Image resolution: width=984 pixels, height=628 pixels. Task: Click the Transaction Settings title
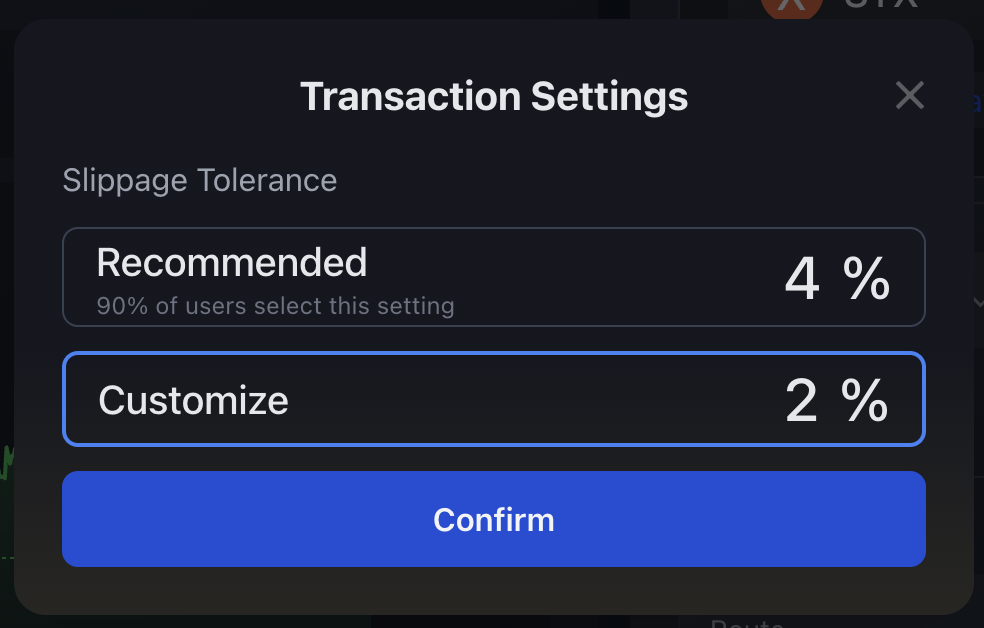click(x=494, y=97)
